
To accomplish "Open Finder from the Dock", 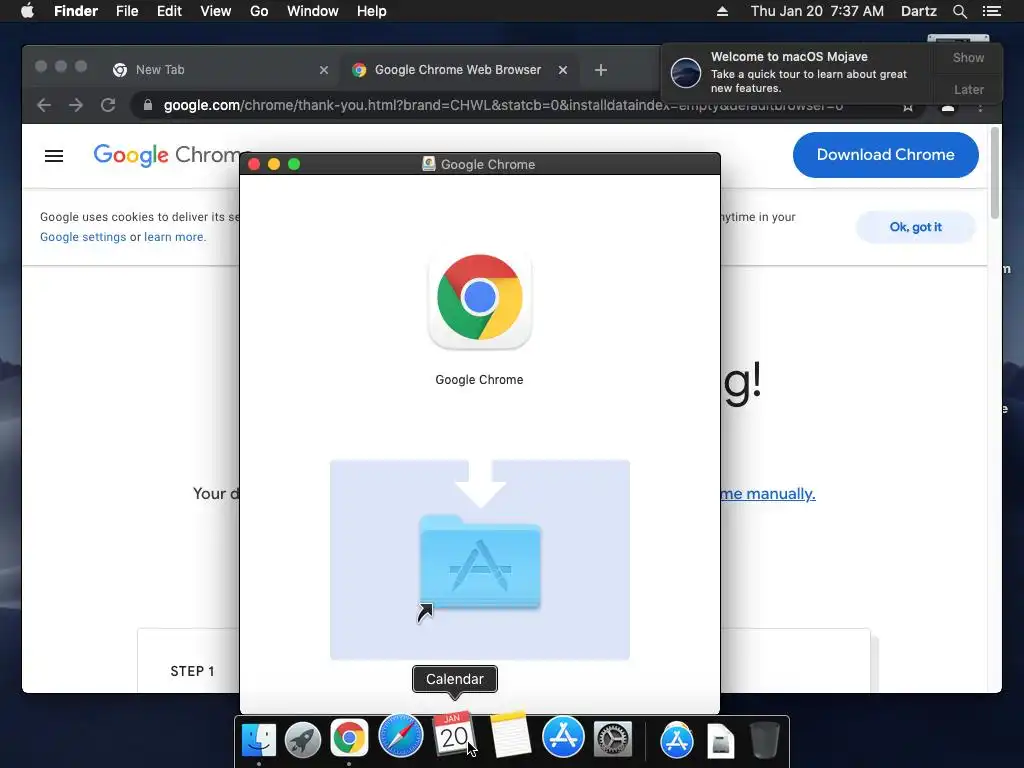I will (x=259, y=739).
